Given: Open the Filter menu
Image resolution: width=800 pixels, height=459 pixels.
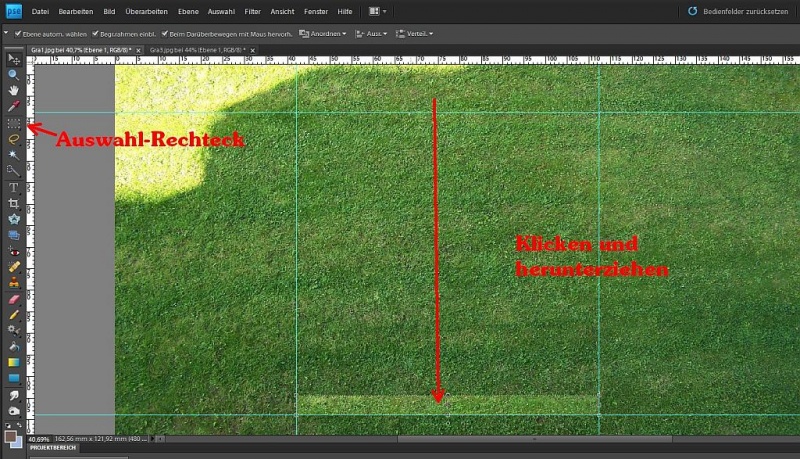Looking at the screenshot, I should coord(253,11).
